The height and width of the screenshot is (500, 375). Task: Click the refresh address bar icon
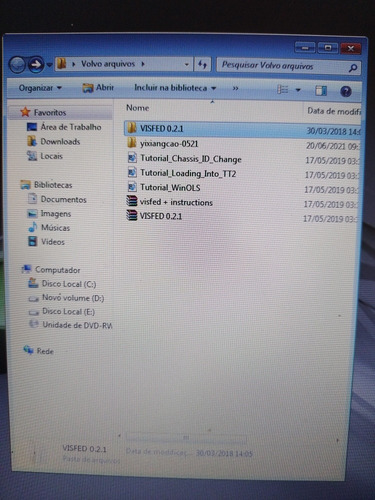click(202, 64)
